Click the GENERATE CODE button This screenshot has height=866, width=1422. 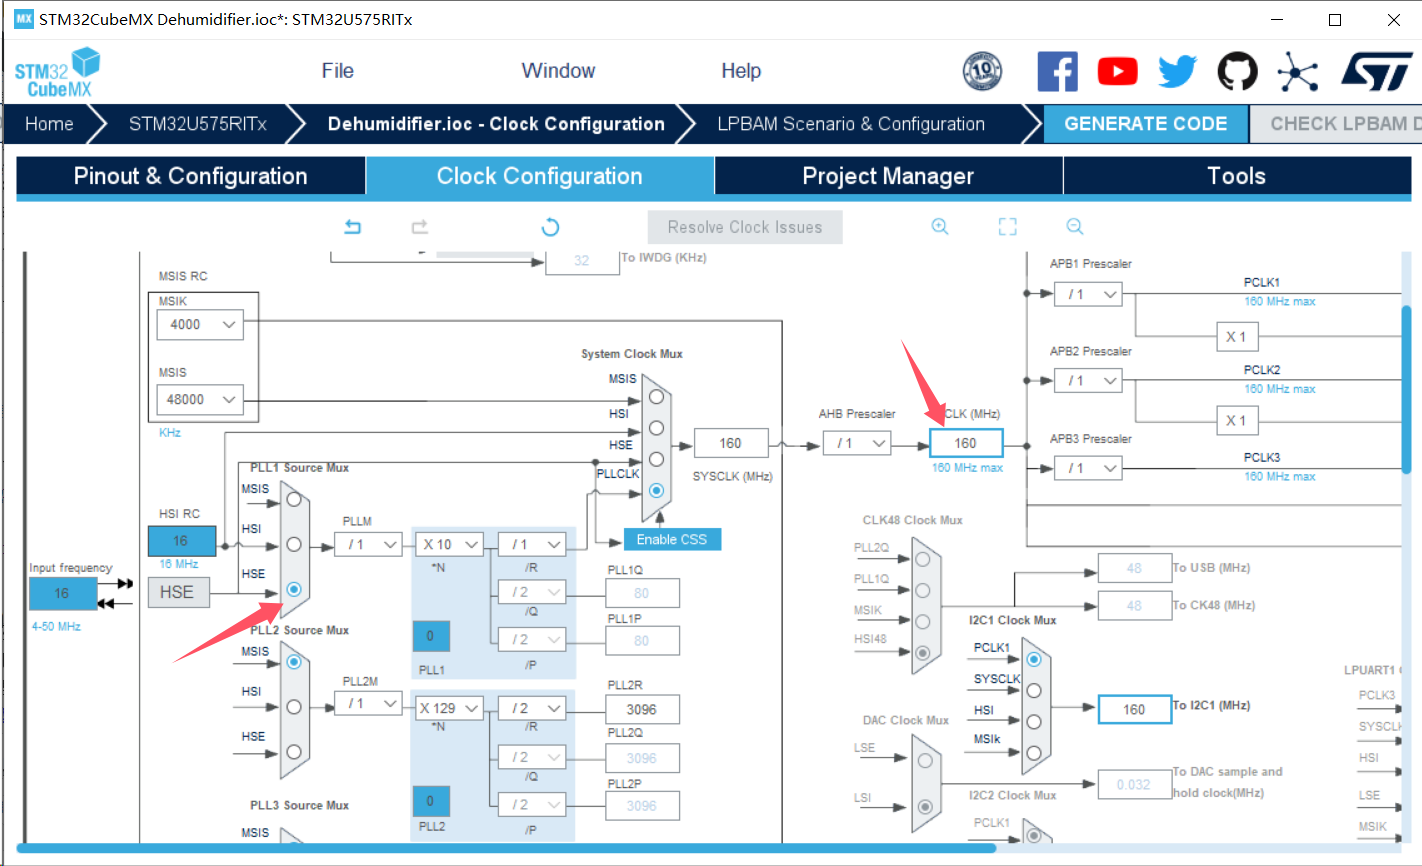(1146, 124)
